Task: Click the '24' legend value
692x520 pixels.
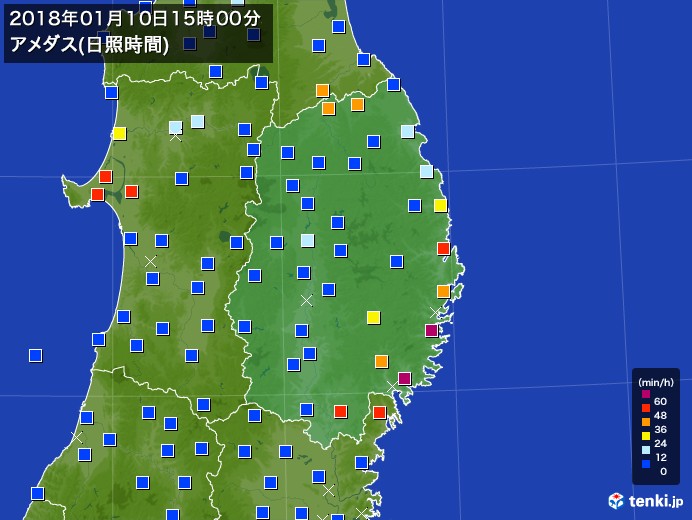Action: (x=660, y=443)
